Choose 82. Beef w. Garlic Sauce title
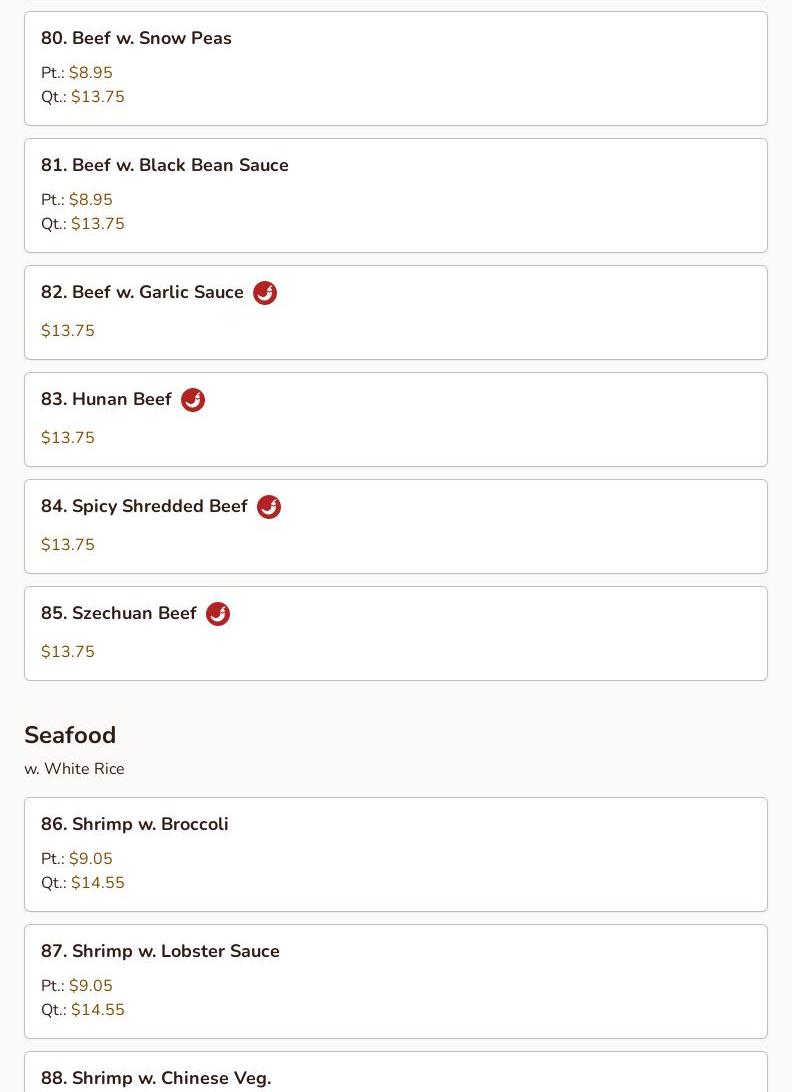 point(142,292)
